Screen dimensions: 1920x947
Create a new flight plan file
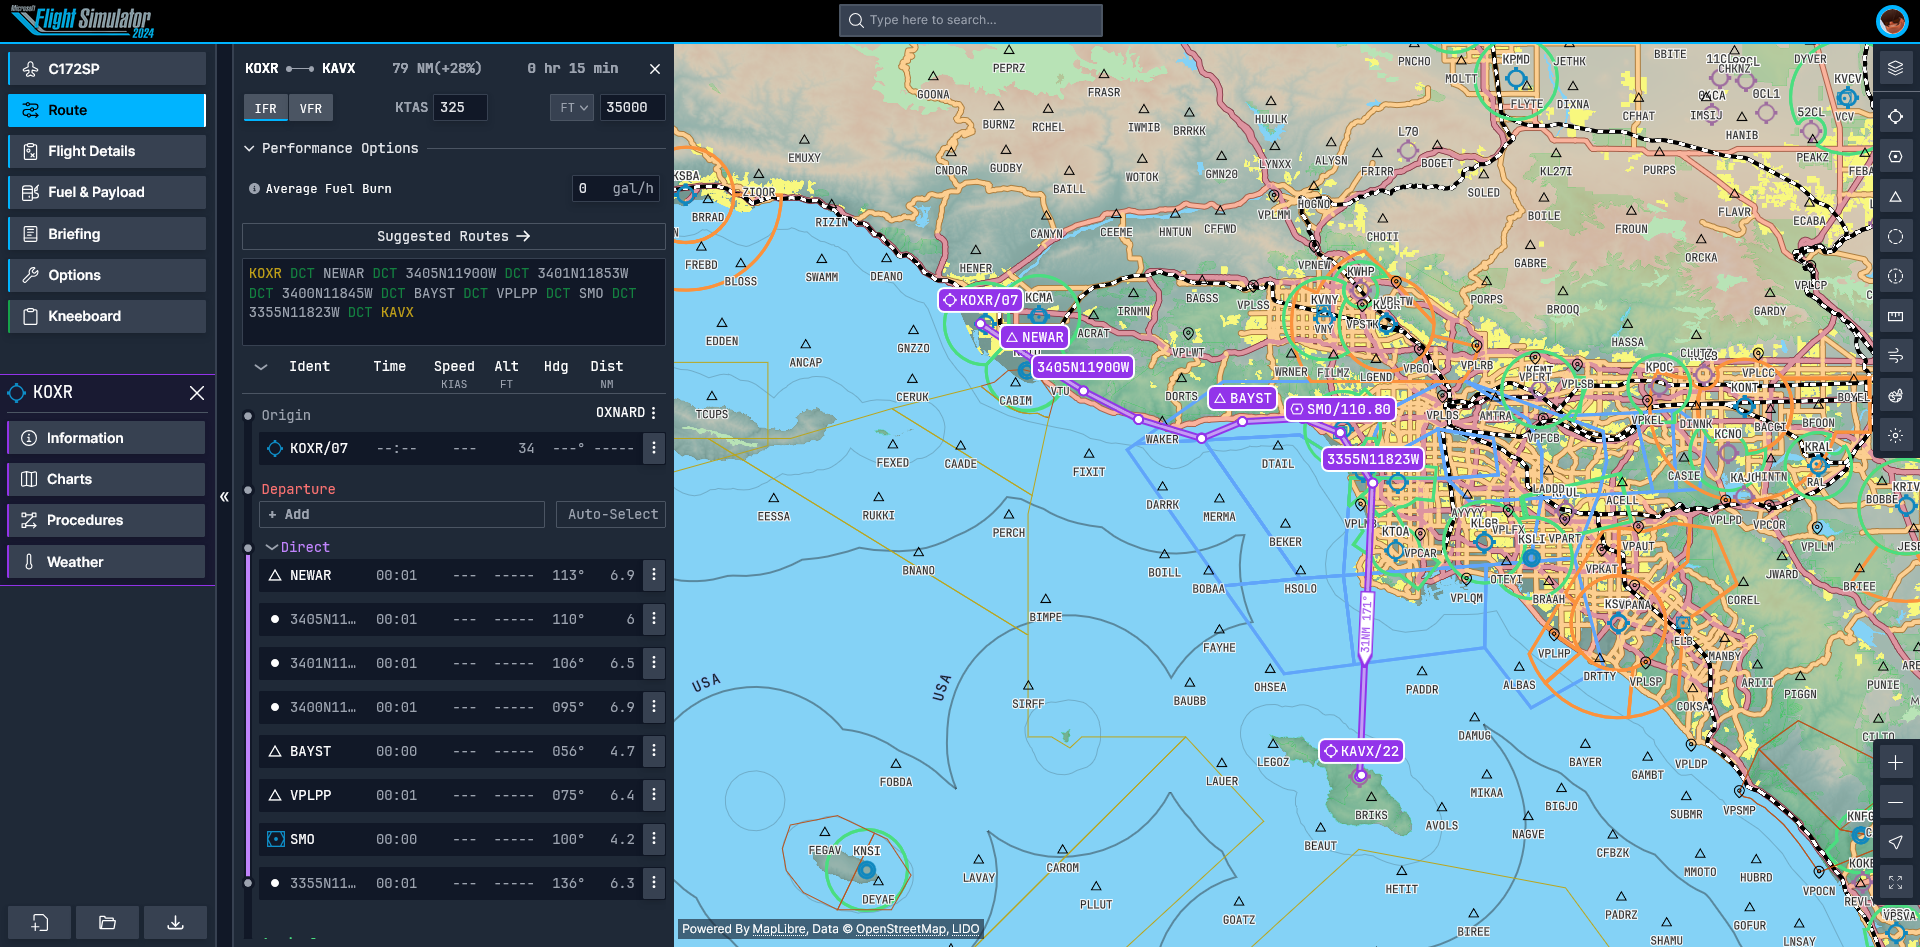[x=40, y=923]
